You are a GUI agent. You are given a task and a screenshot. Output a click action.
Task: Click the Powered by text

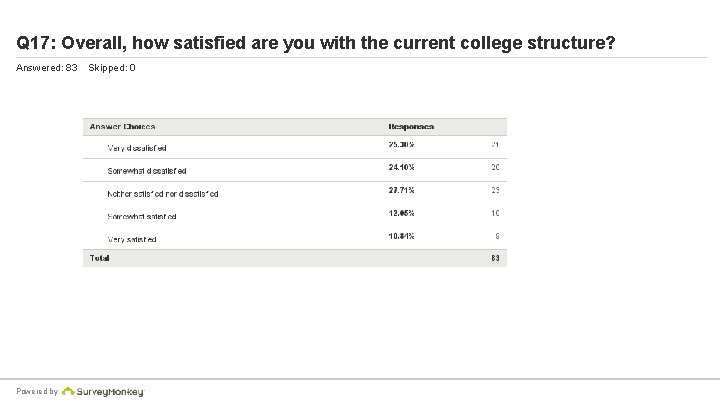(37, 392)
